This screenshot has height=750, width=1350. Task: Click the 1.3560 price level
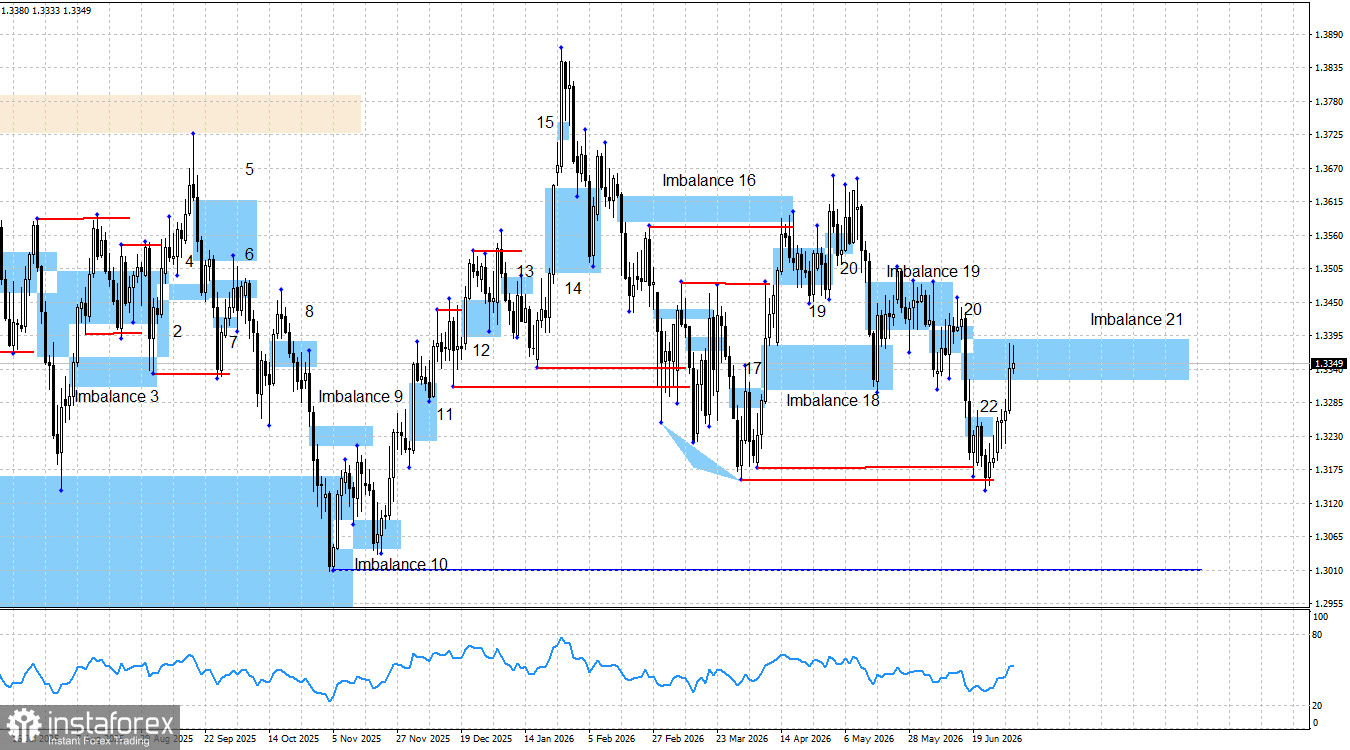pos(1330,236)
